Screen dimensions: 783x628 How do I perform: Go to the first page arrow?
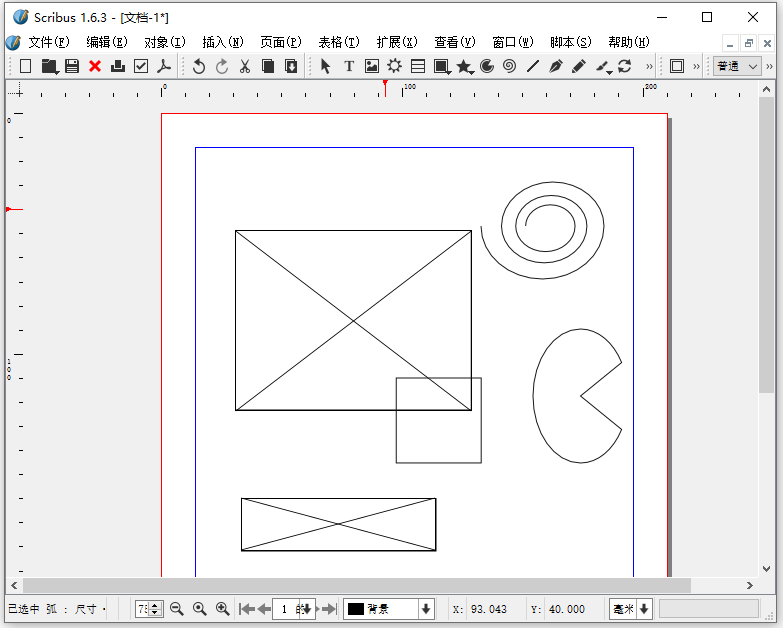(246, 609)
